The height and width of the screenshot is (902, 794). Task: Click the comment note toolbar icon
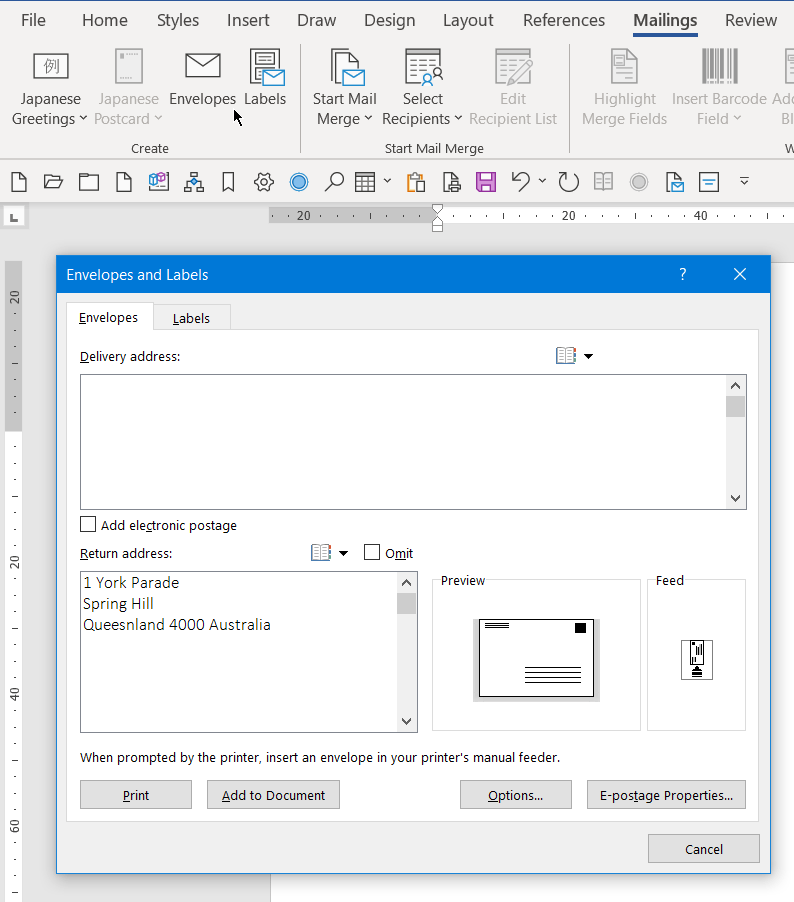pyautogui.click(x=709, y=182)
